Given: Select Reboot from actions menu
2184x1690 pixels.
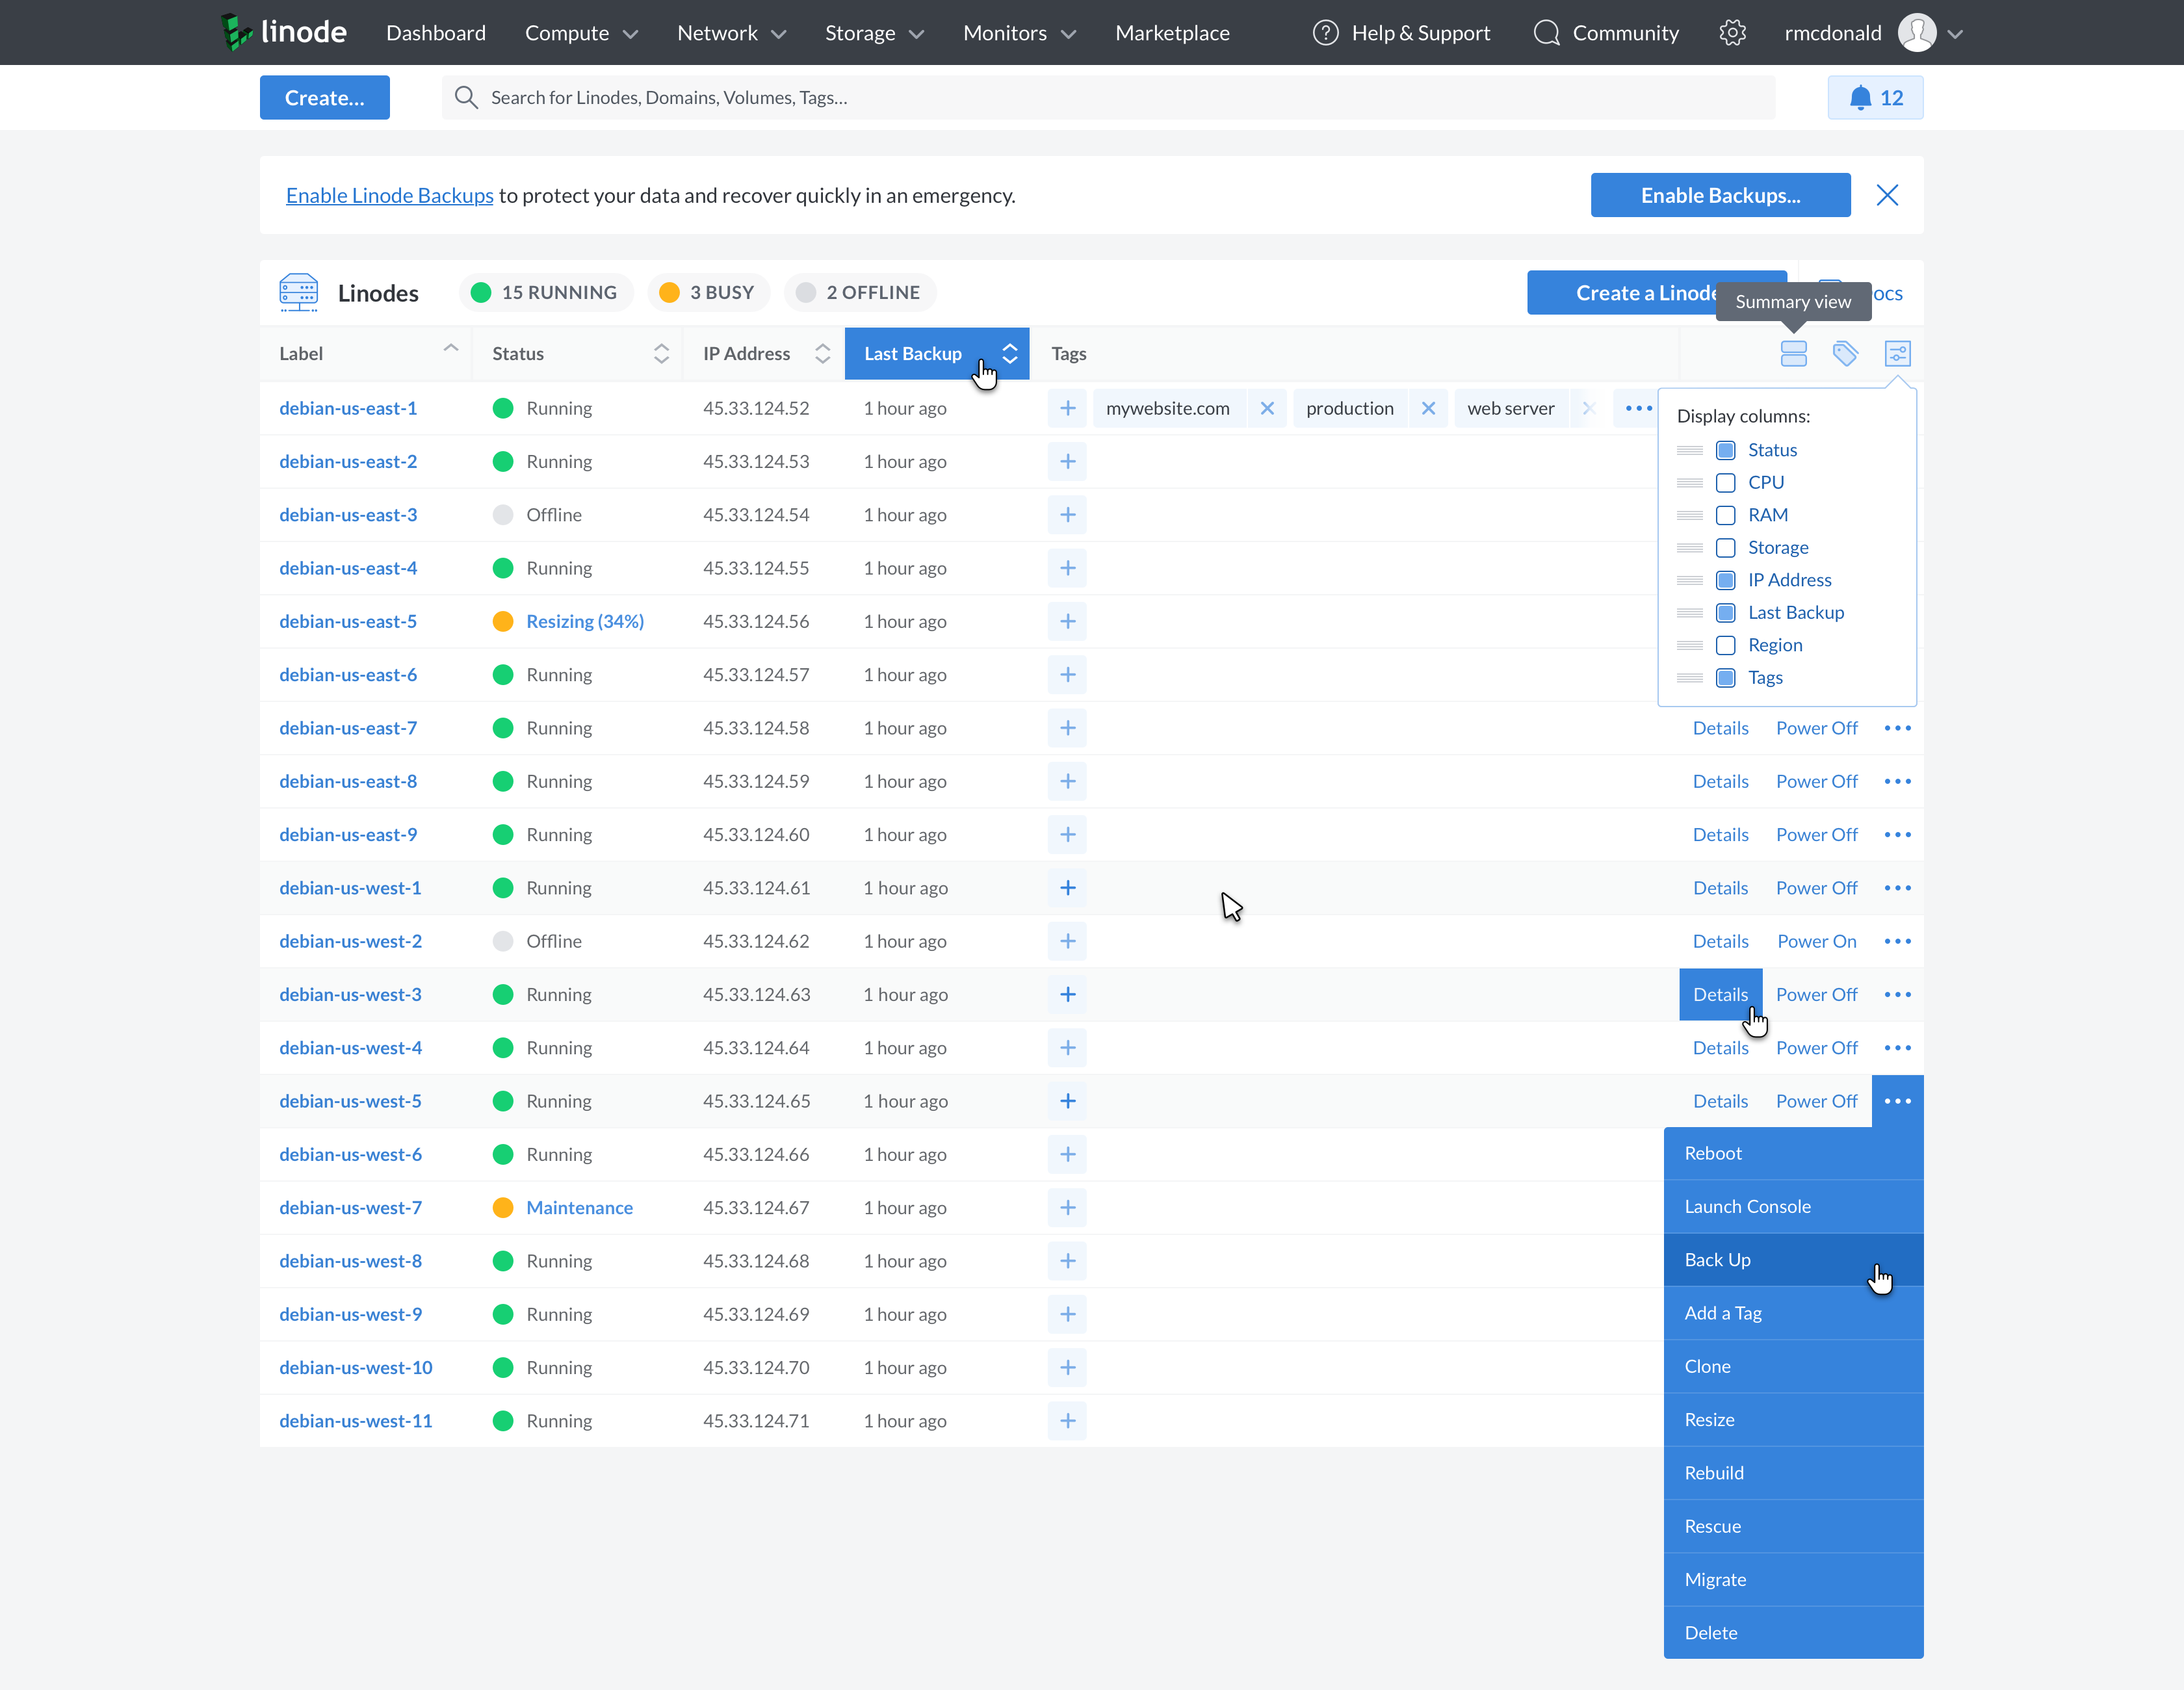Looking at the screenshot, I should (x=1793, y=1153).
